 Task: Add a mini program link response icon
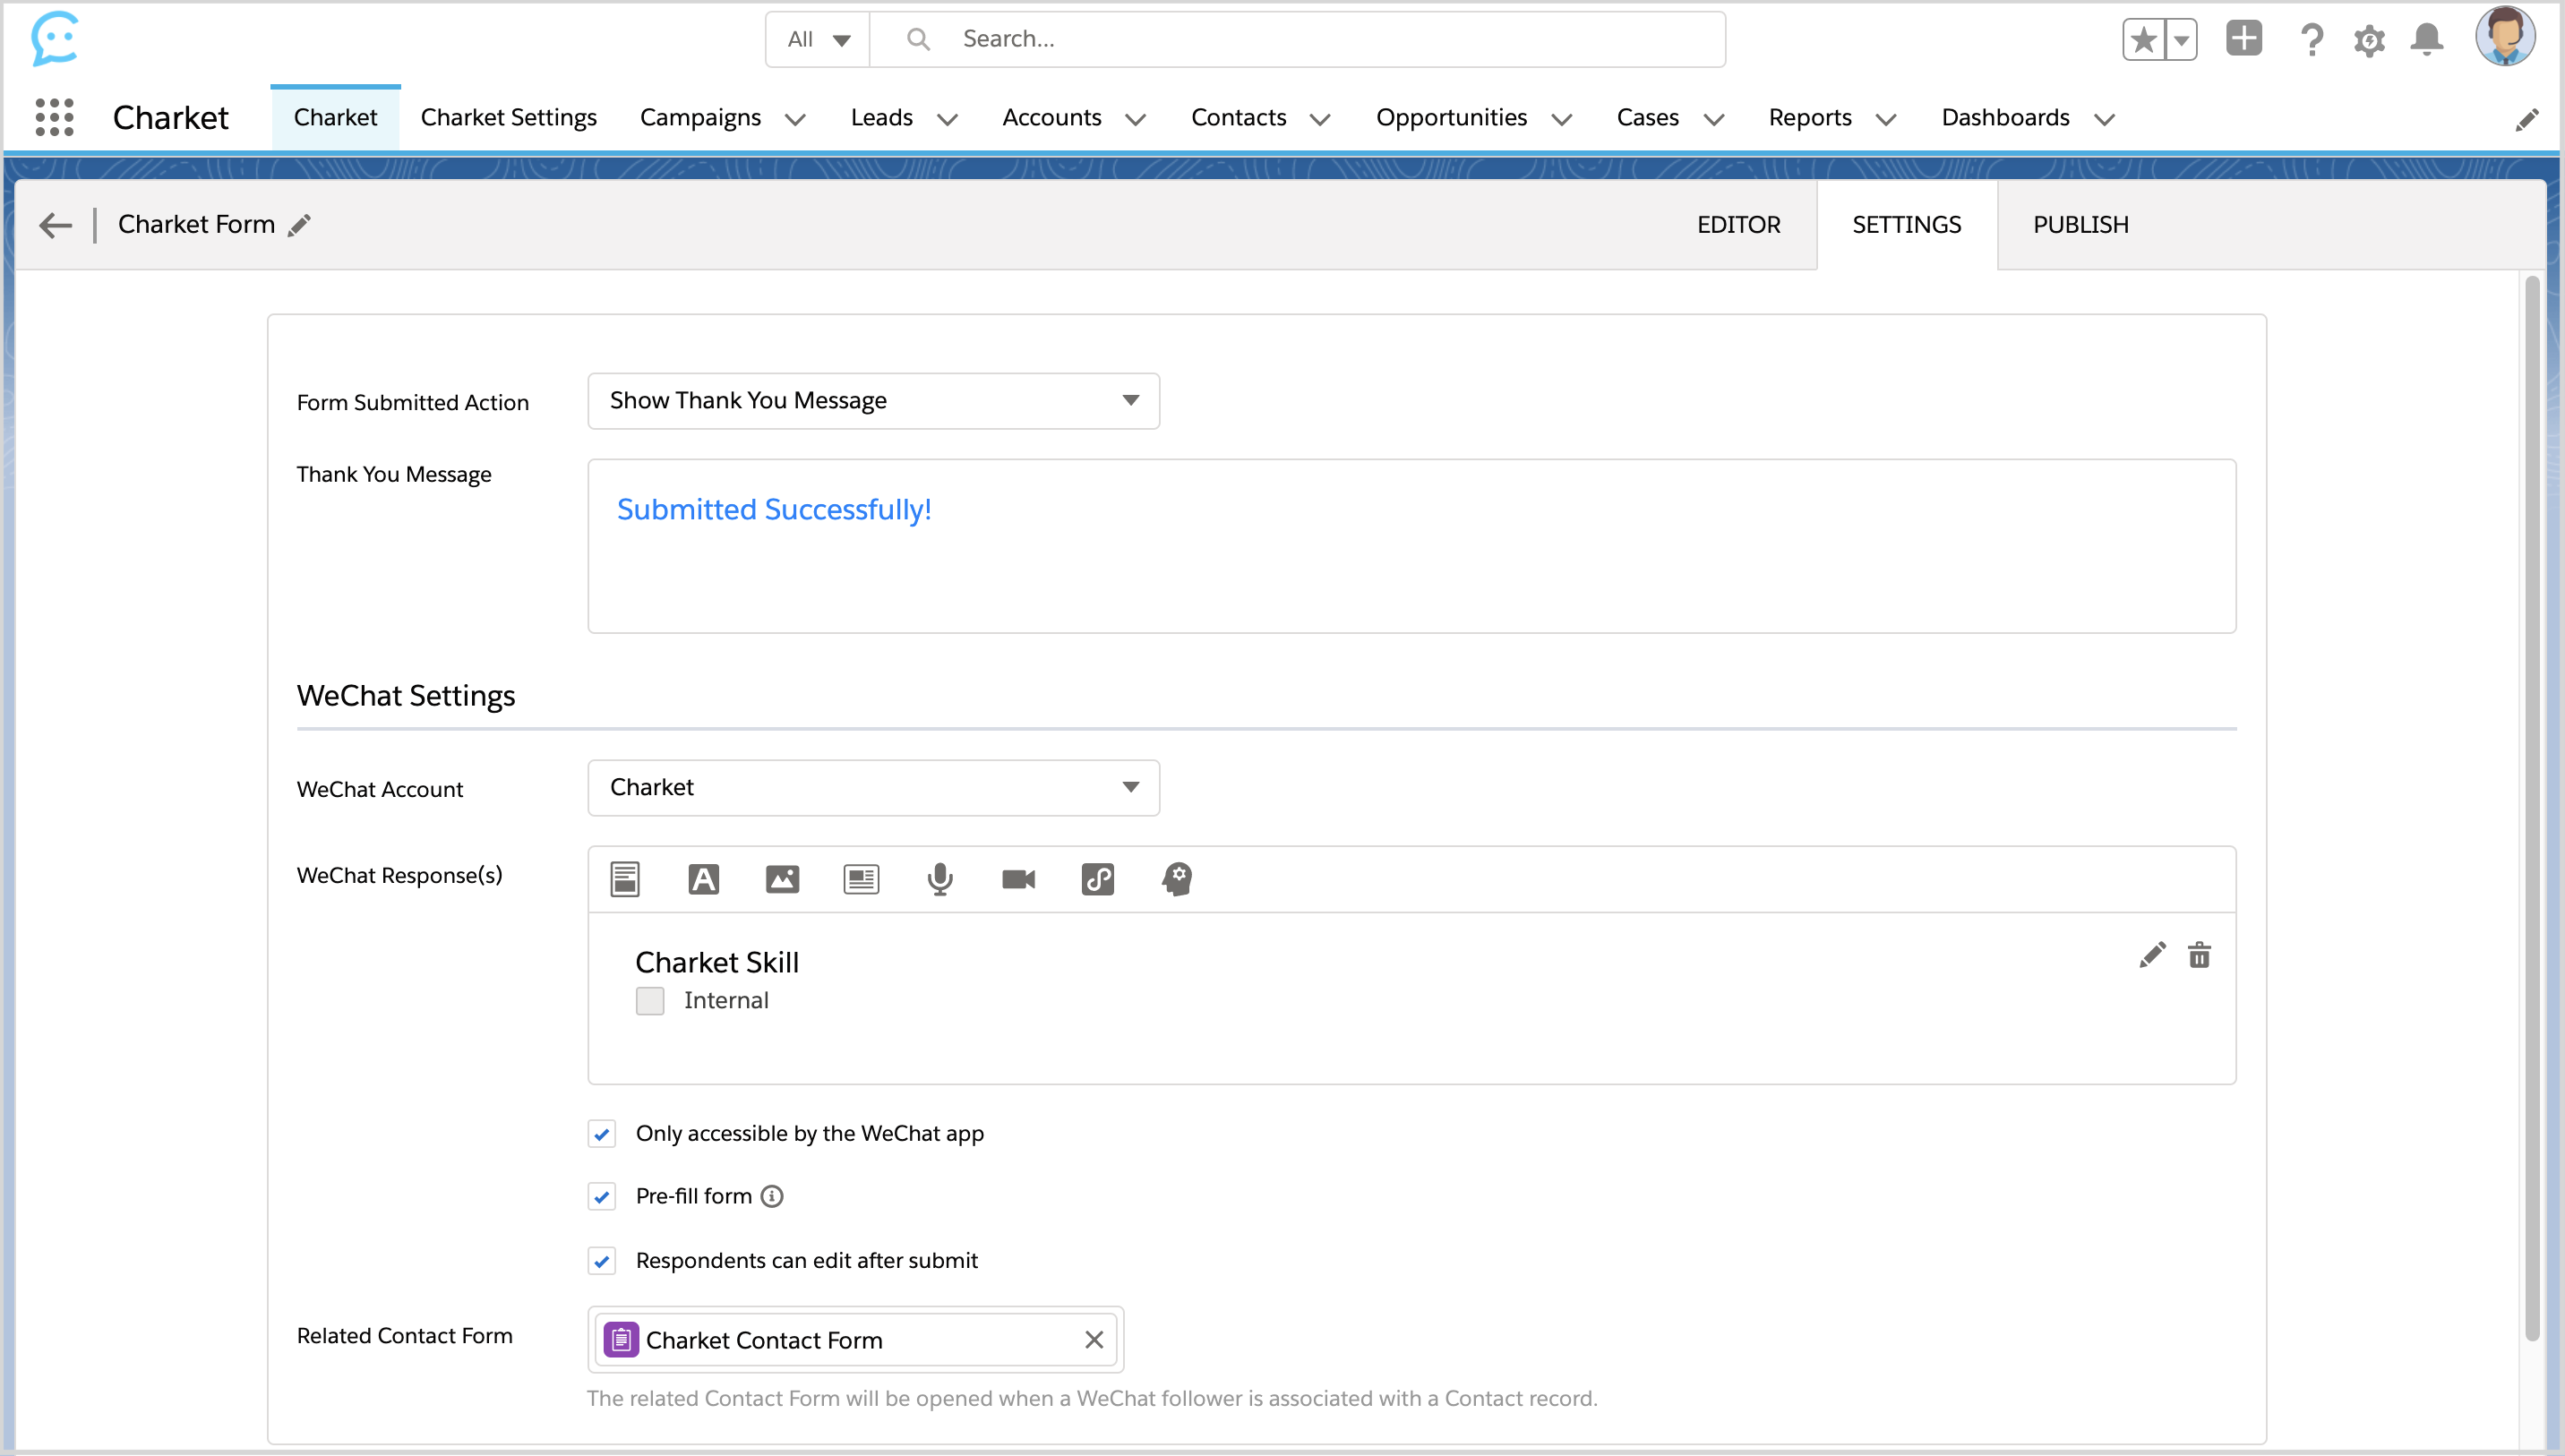[x=1098, y=879]
